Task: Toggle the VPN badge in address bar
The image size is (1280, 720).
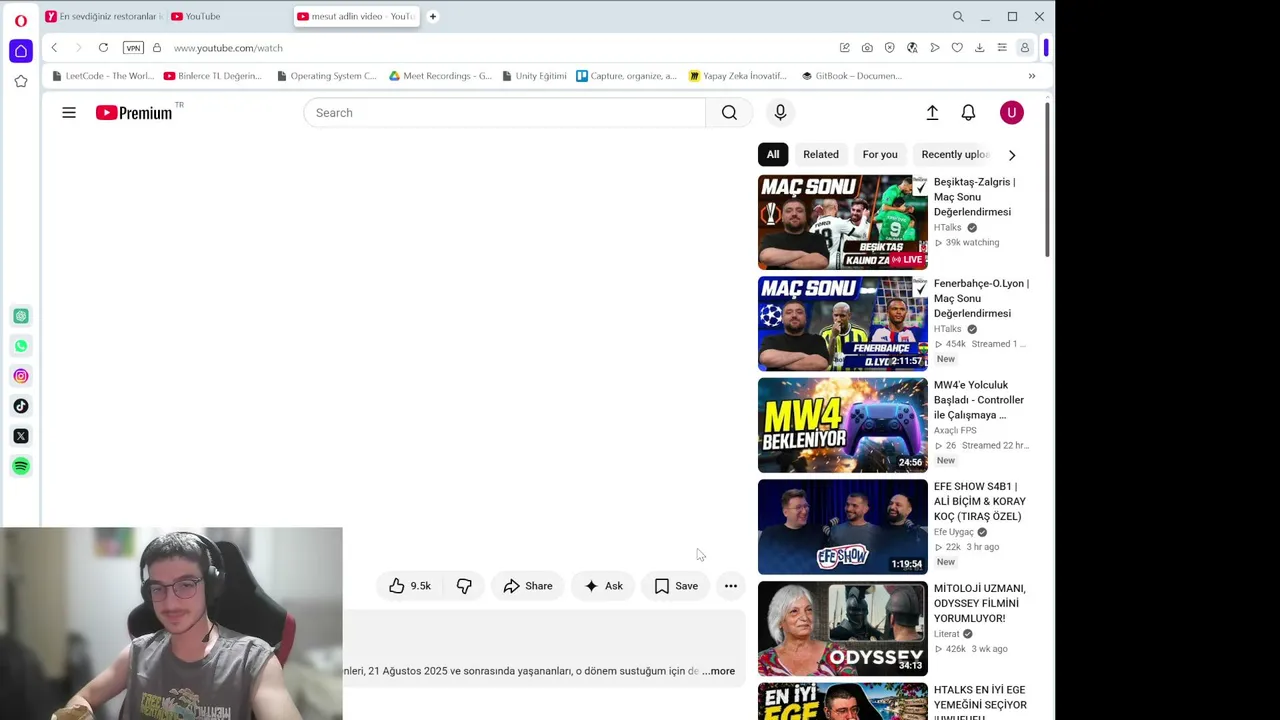Action: point(133,48)
